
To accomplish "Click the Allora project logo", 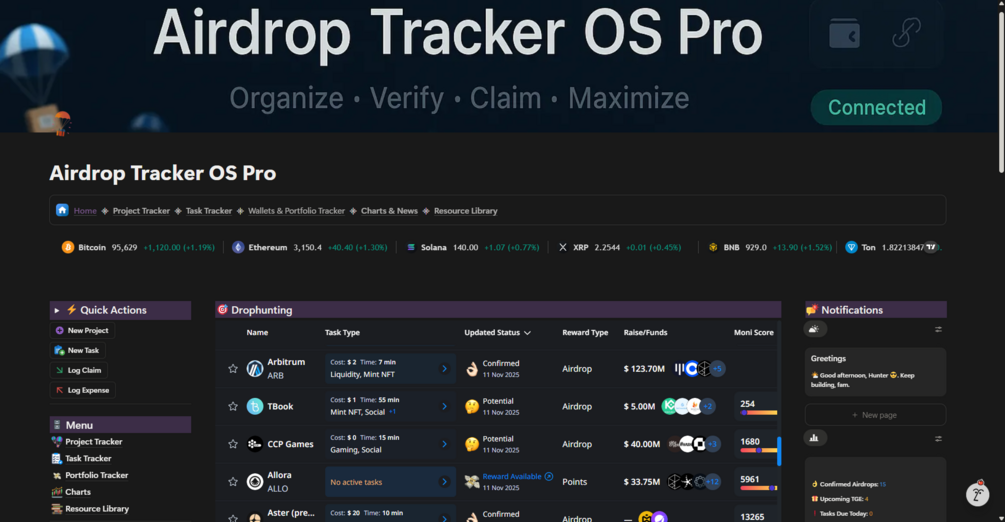I will point(254,482).
